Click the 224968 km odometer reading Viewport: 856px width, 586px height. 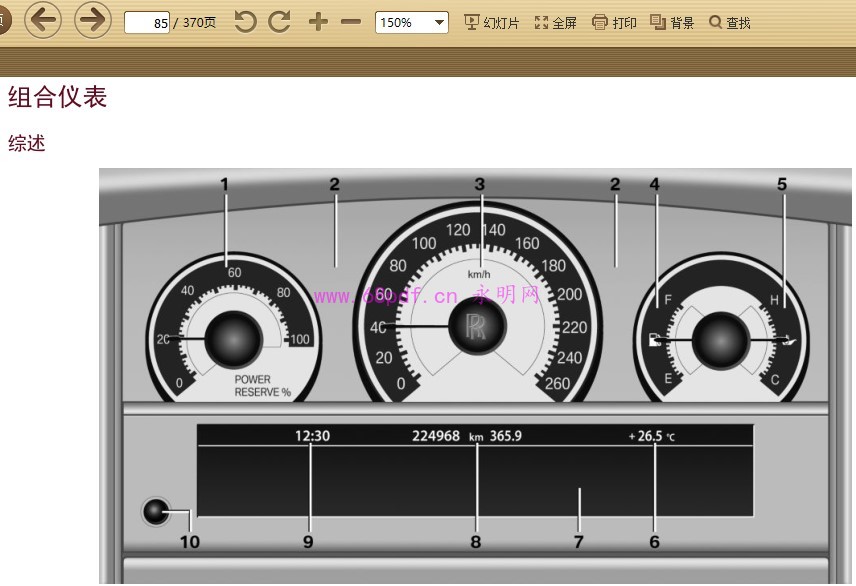[448, 436]
